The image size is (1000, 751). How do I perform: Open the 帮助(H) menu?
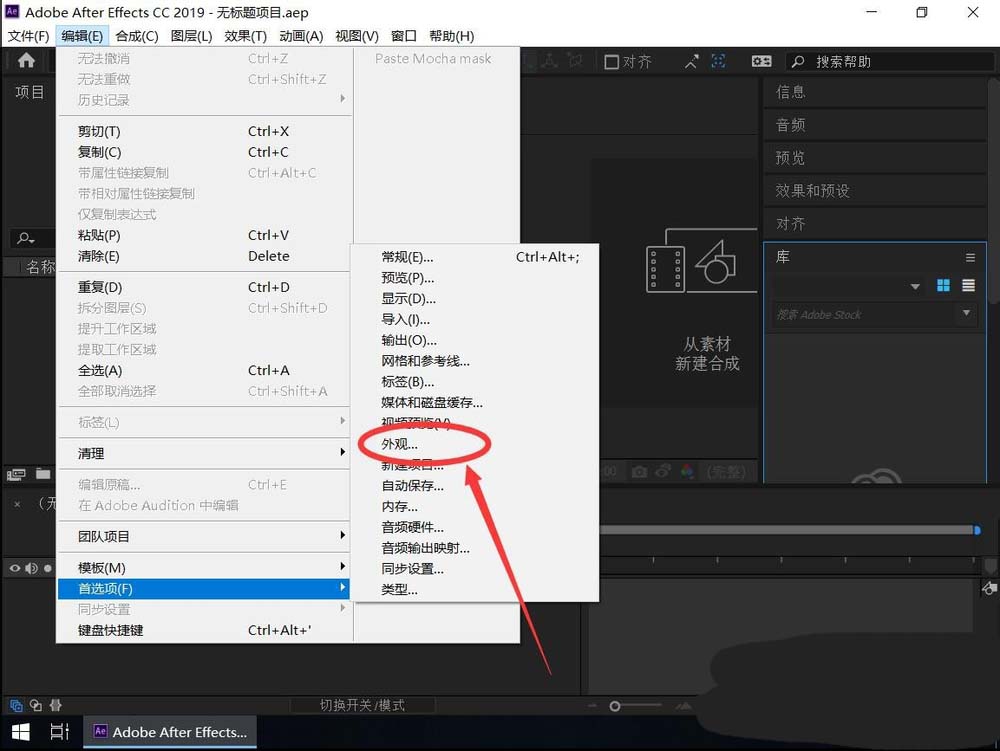(x=452, y=36)
